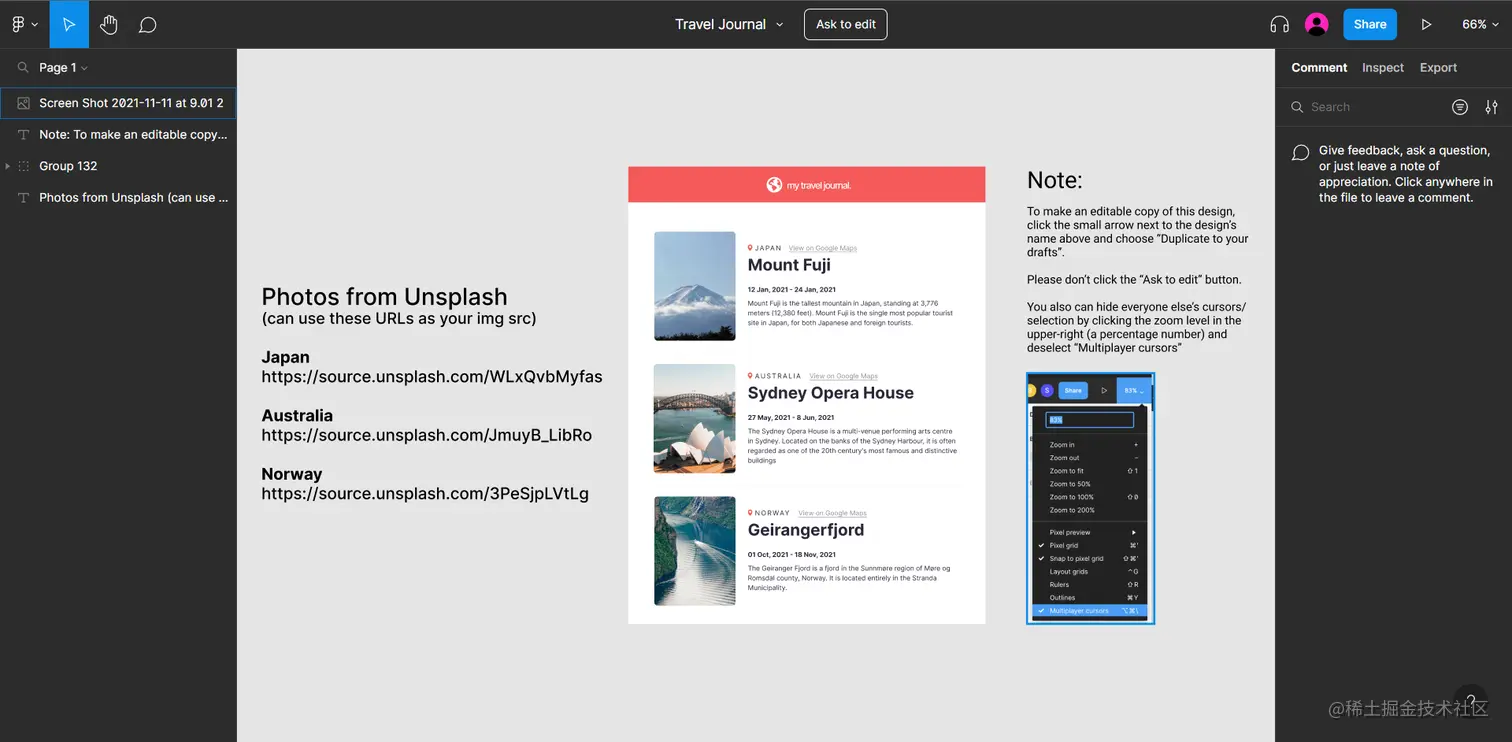Select the Move tool
Image resolution: width=1512 pixels, height=742 pixels.
pos(69,24)
